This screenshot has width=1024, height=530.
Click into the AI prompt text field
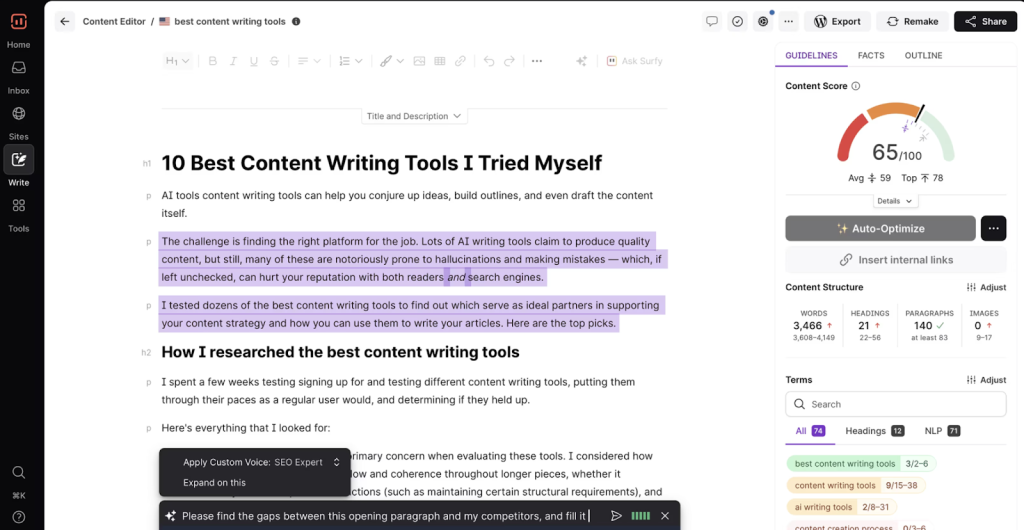[385, 516]
